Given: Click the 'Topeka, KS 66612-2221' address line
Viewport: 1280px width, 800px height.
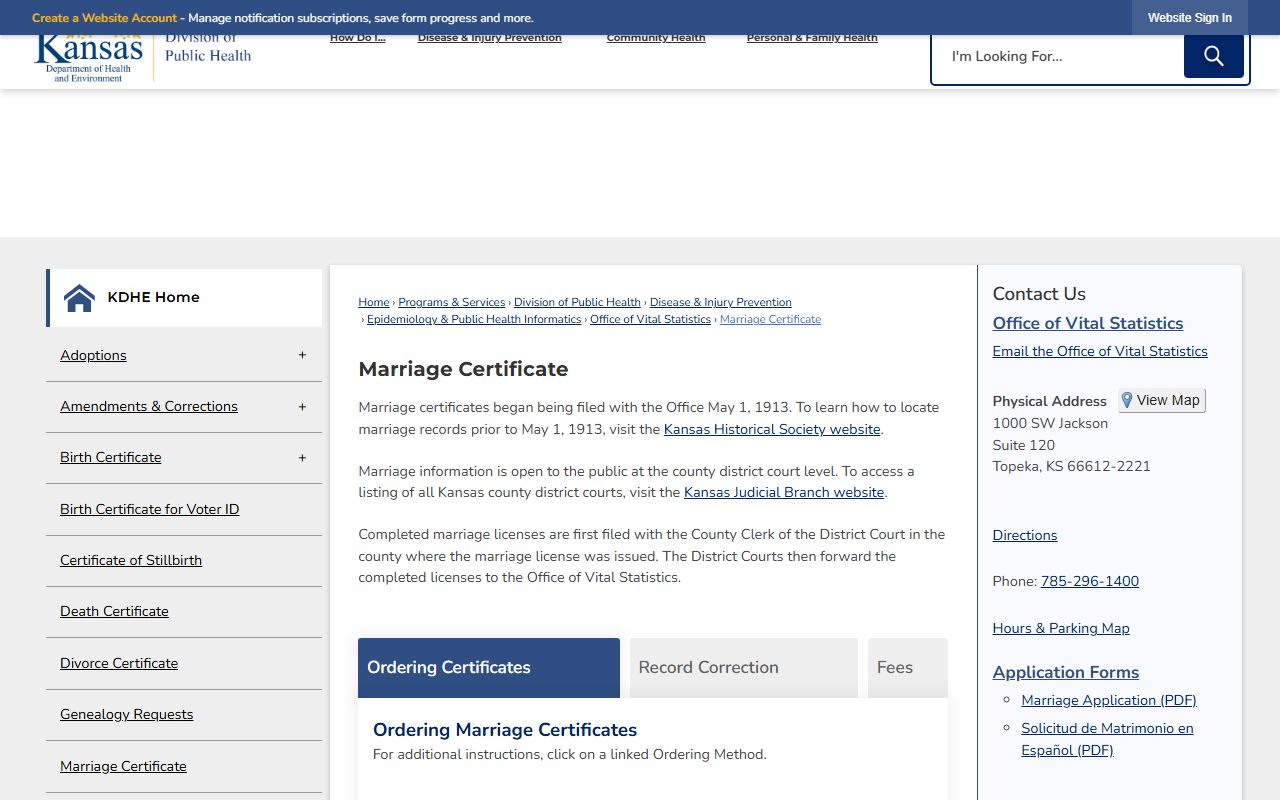Looking at the screenshot, I should click(x=1071, y=466).
